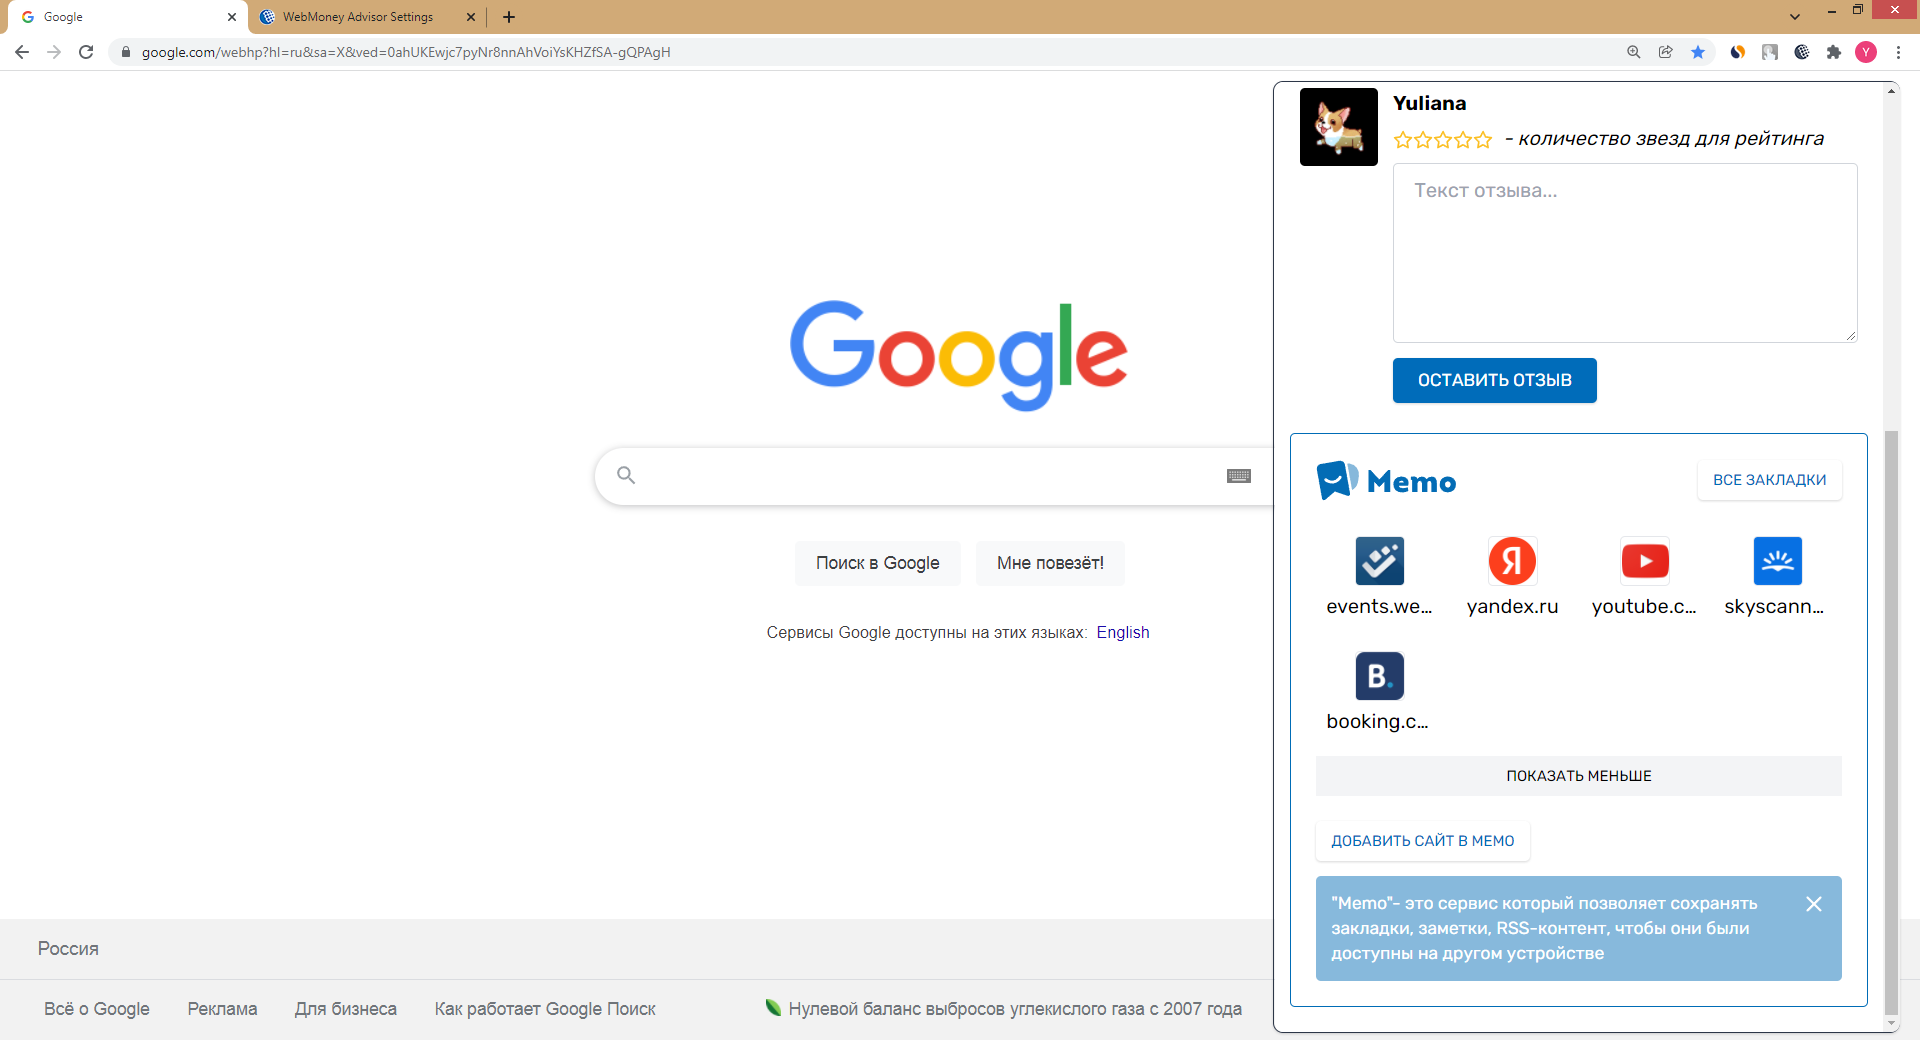Rate with the second star
The image size is (1920, 1040).
(x=1423, y=140)
